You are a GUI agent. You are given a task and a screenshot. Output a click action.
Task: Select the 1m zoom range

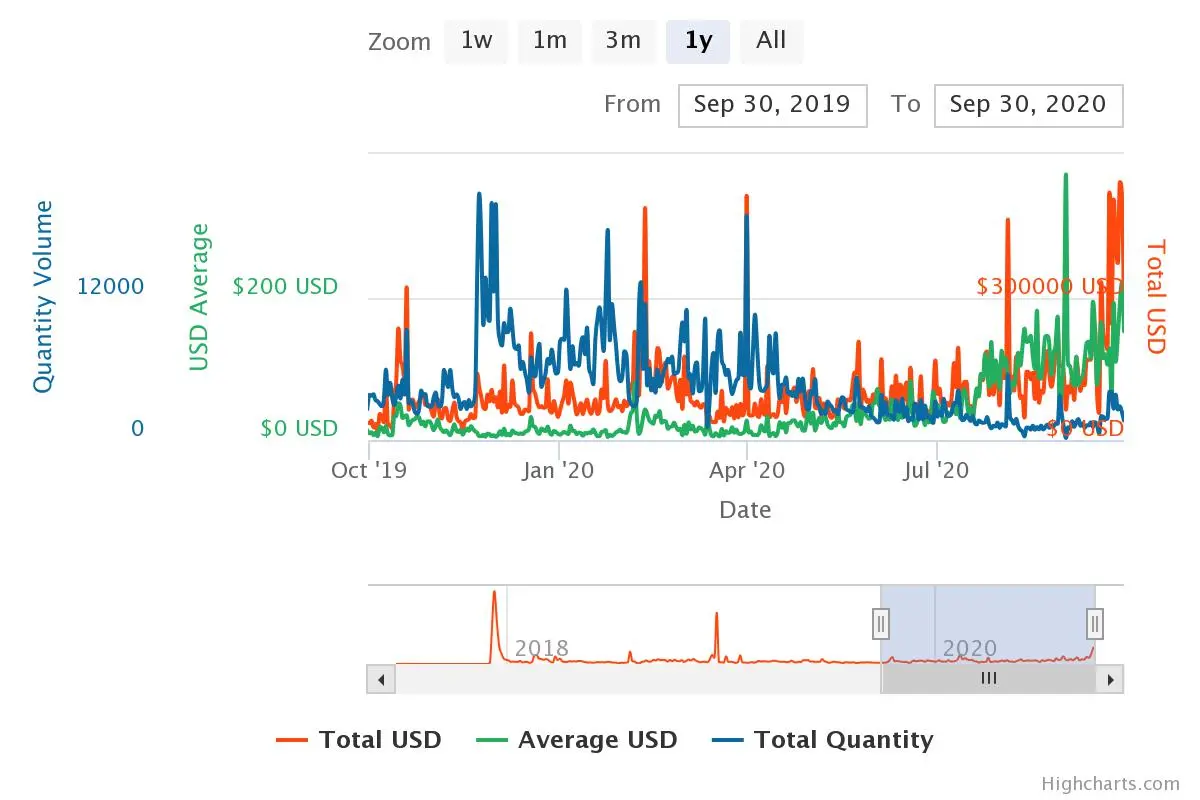click(550, 41)
